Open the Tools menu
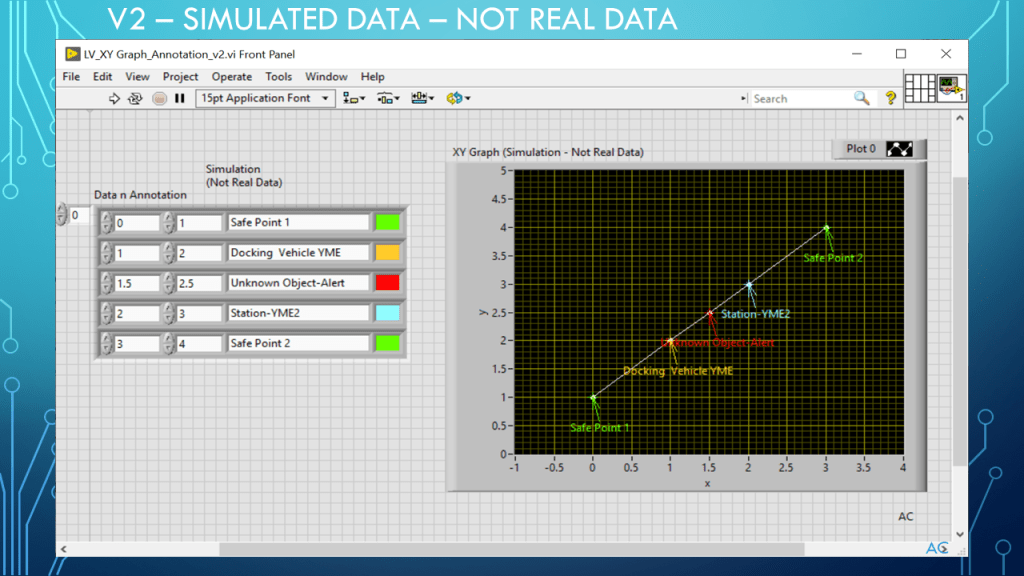The image size is (1024, 576). 278,77
